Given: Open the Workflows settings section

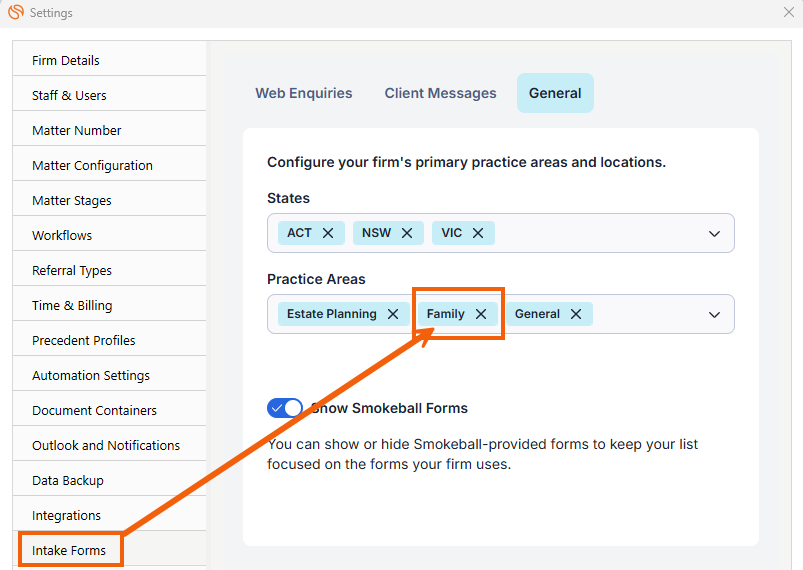Looking at the screenshot, I should click(x=62, y=235).
